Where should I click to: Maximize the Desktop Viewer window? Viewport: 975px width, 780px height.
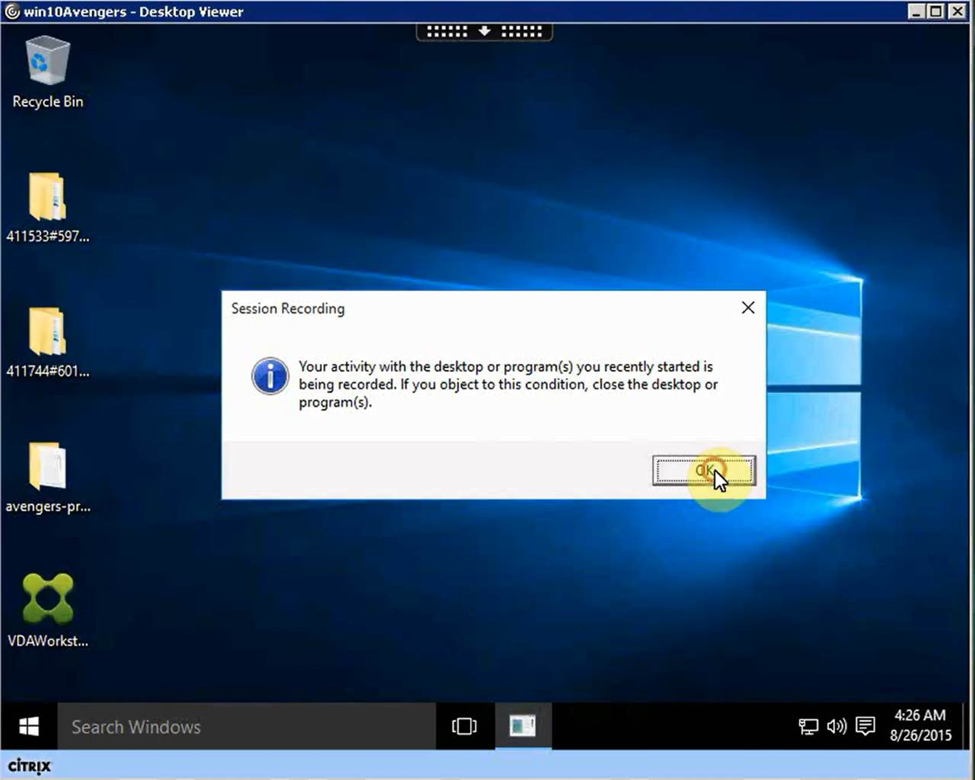(x=936, y=12)
